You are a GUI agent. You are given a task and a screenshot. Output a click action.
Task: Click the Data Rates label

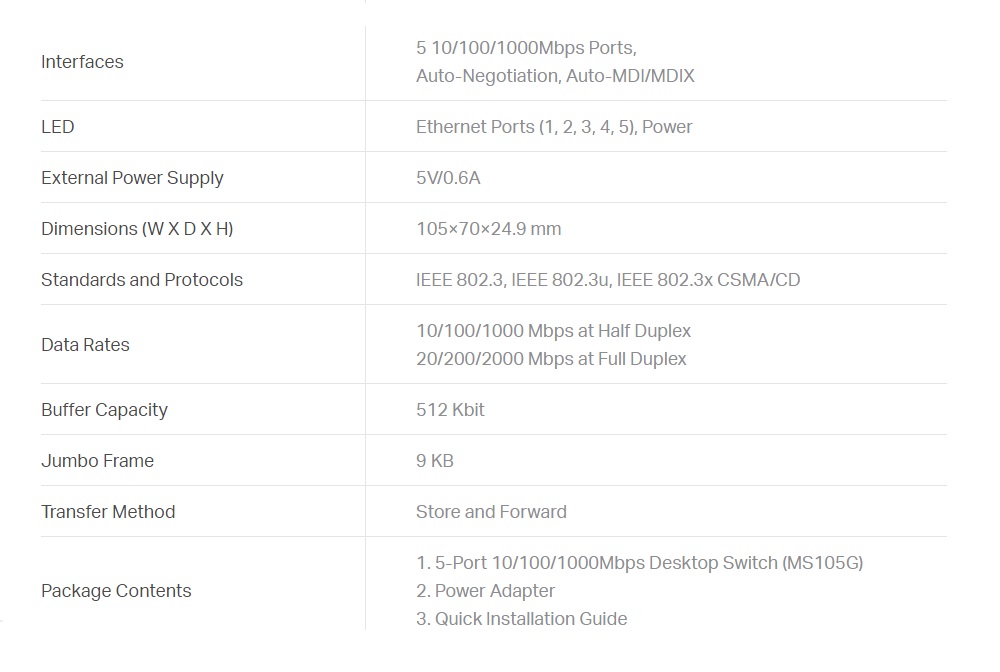[85, 345]
